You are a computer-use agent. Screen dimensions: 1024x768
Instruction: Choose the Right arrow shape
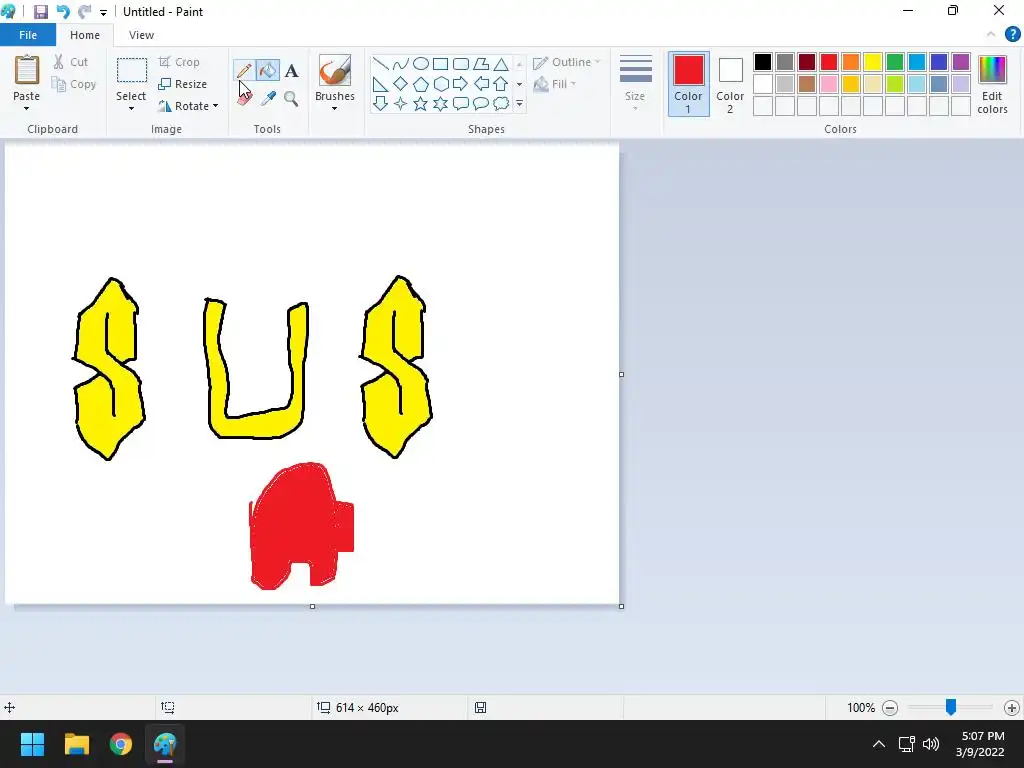point(461,84)
